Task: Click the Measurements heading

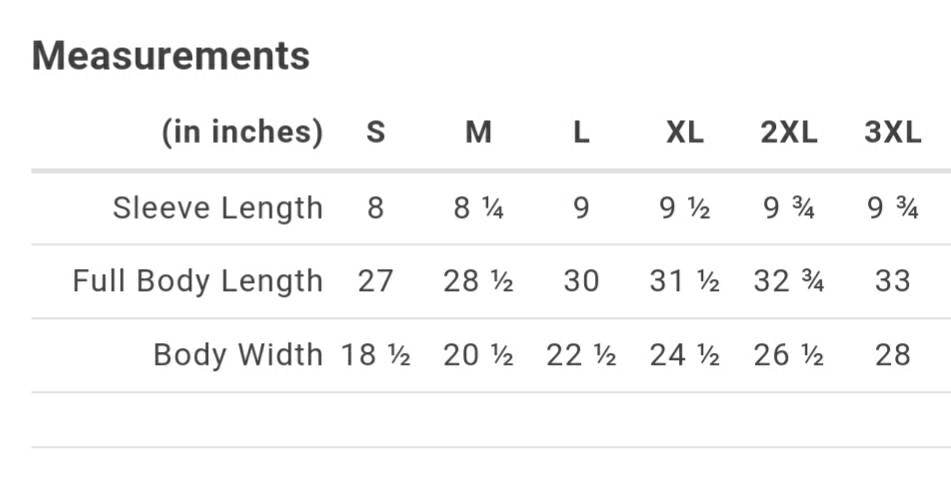Action: pyautogui.click(x=171, y=56)
